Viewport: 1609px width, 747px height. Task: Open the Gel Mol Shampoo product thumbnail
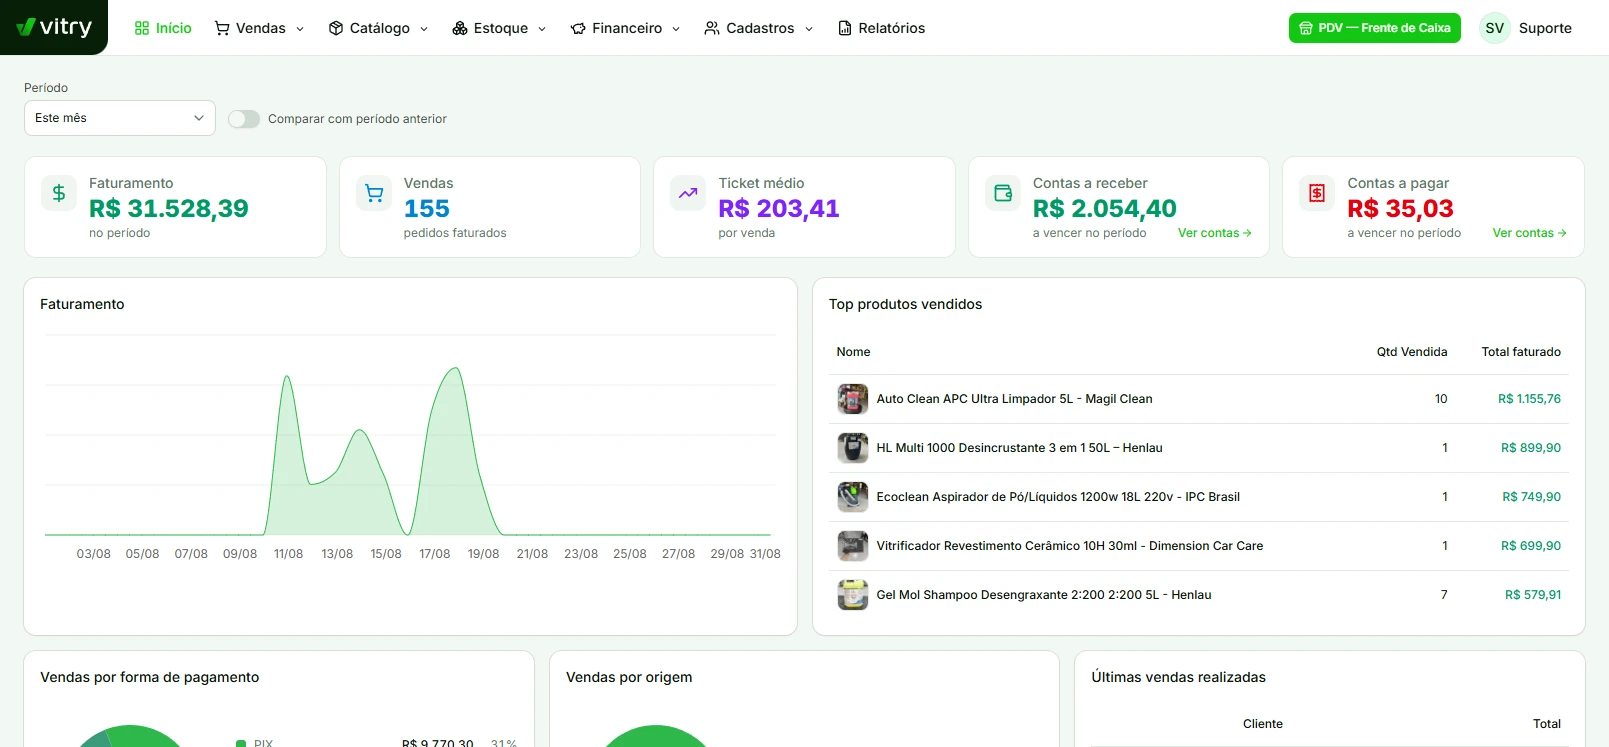pyautogui.click(x=853, y=595)
